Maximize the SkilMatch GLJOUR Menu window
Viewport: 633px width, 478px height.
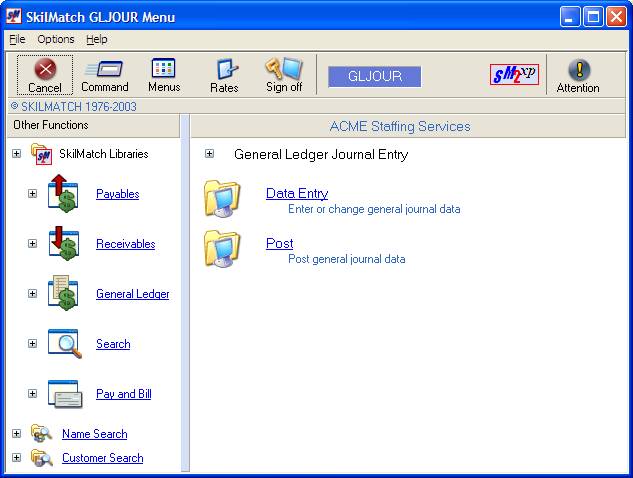click(593, 17)
